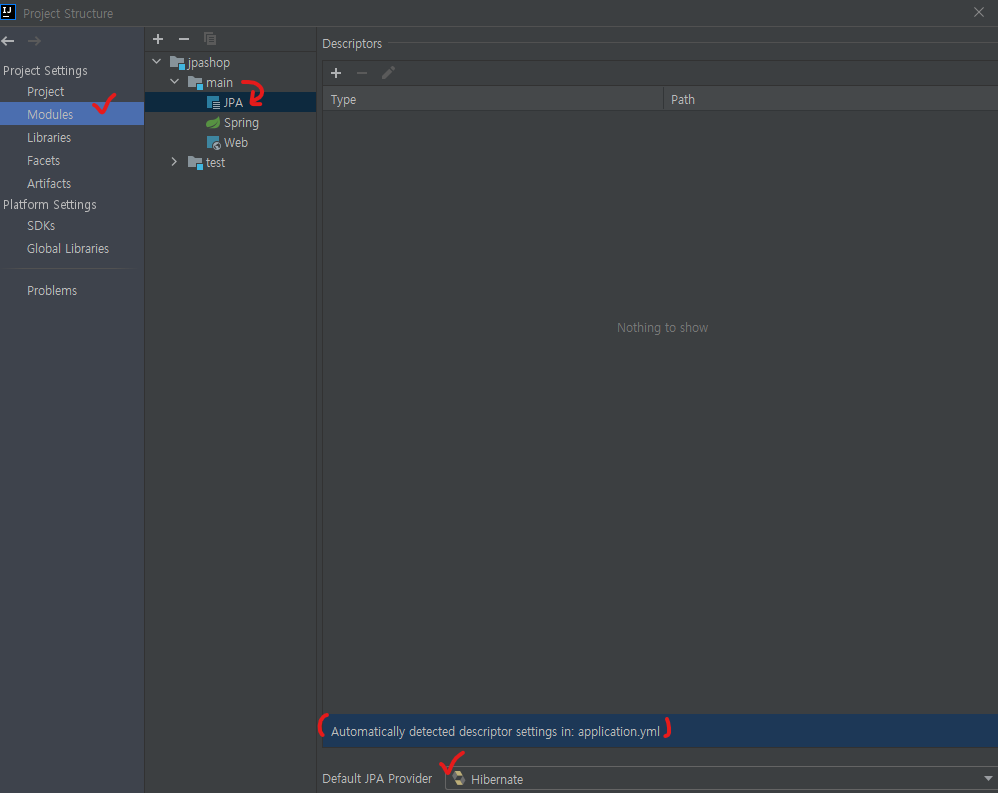
Task: Select the JPA facet label
Action: click(x=233, y=102)
